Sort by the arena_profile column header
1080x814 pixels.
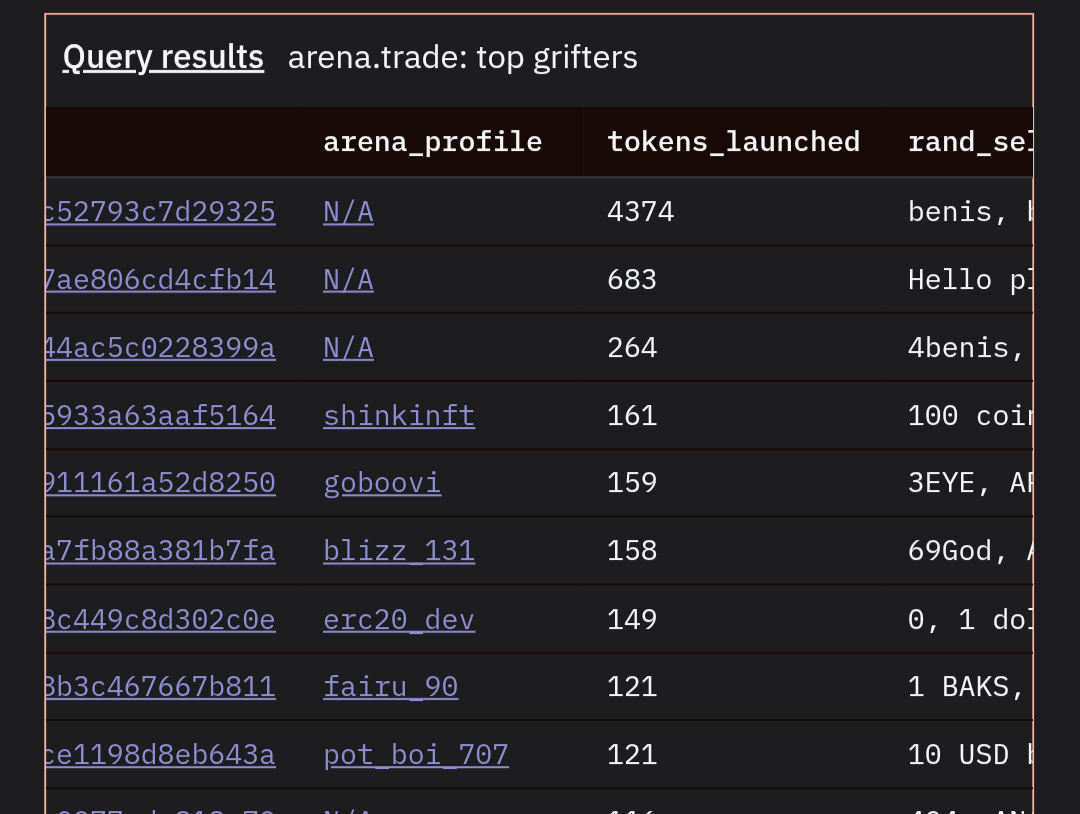click(x=432, y=142)
